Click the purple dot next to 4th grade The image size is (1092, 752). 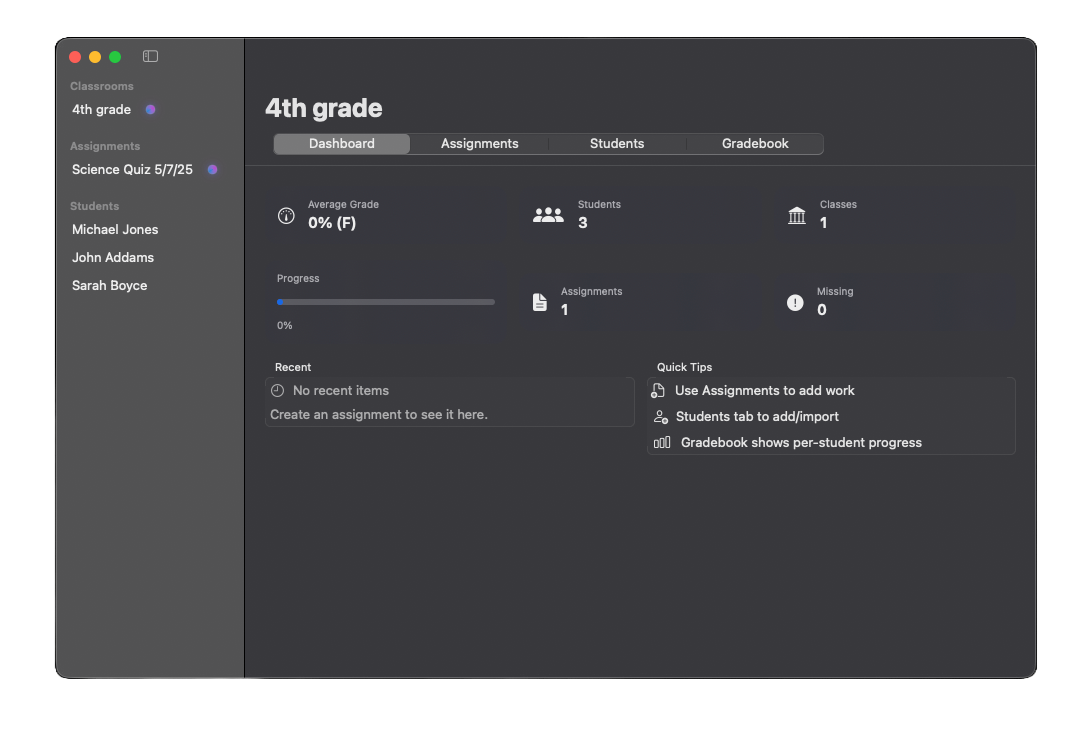click(149, 109)
